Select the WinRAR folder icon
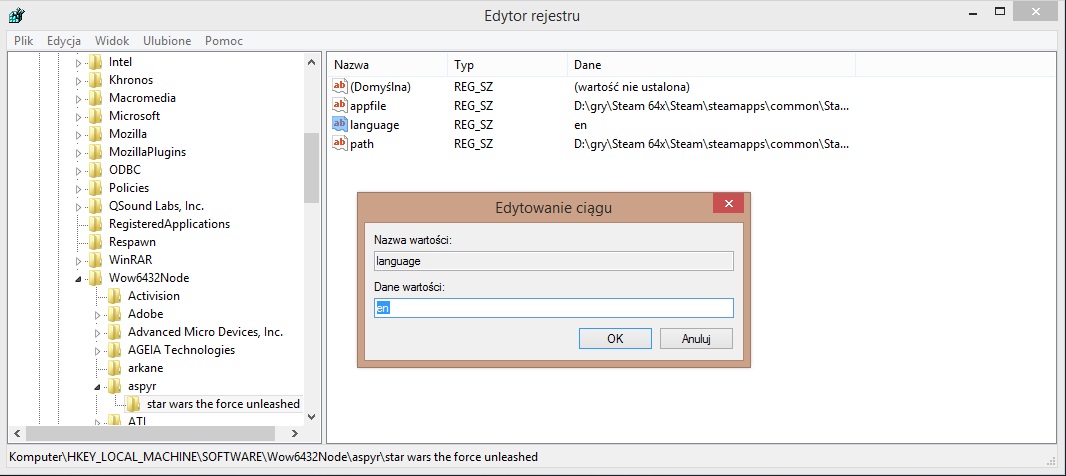This screenshot has width=1066, height=476. [96, 260]
